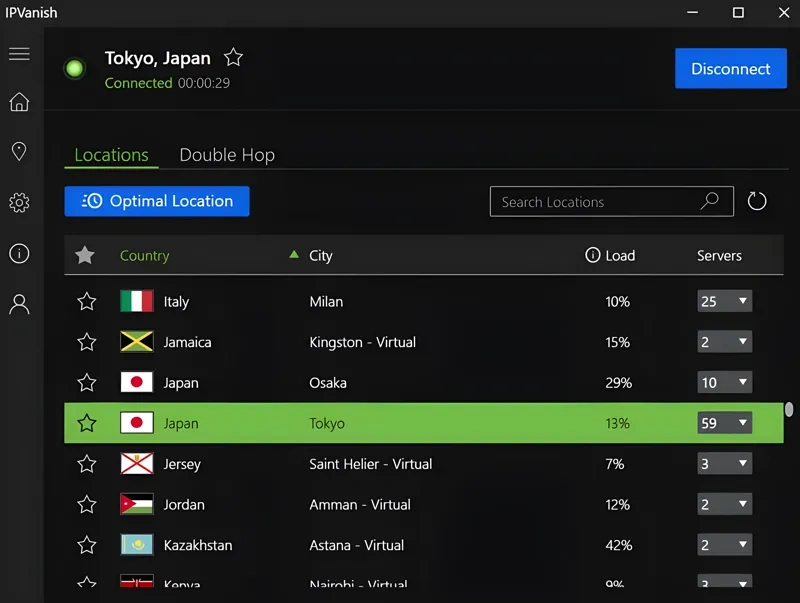The image size is (800, 603).
Task: Click the Load info icon
Action: [x=592, y=255]
